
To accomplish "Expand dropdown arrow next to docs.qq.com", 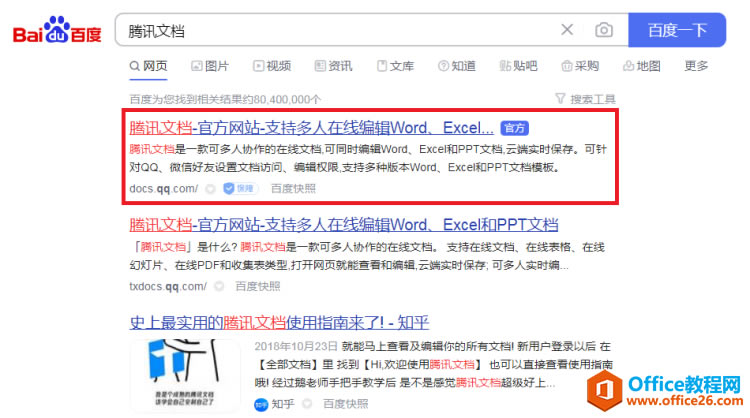I will tap(210, 189).
